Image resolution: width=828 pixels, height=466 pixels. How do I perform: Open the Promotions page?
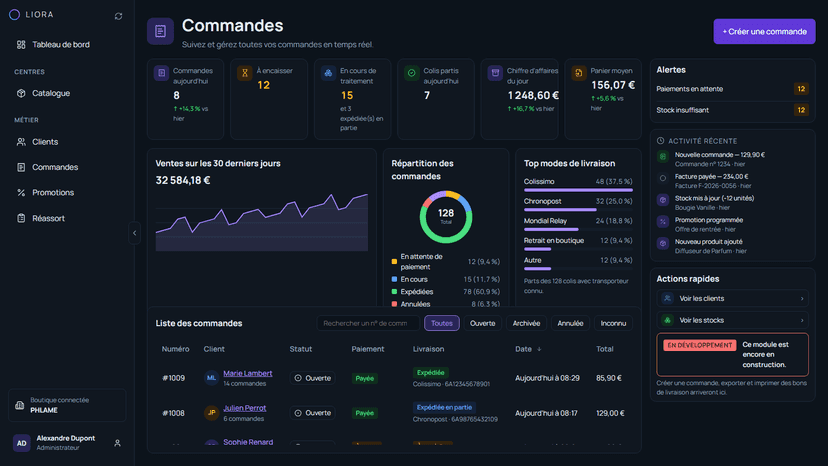(53, 192)
